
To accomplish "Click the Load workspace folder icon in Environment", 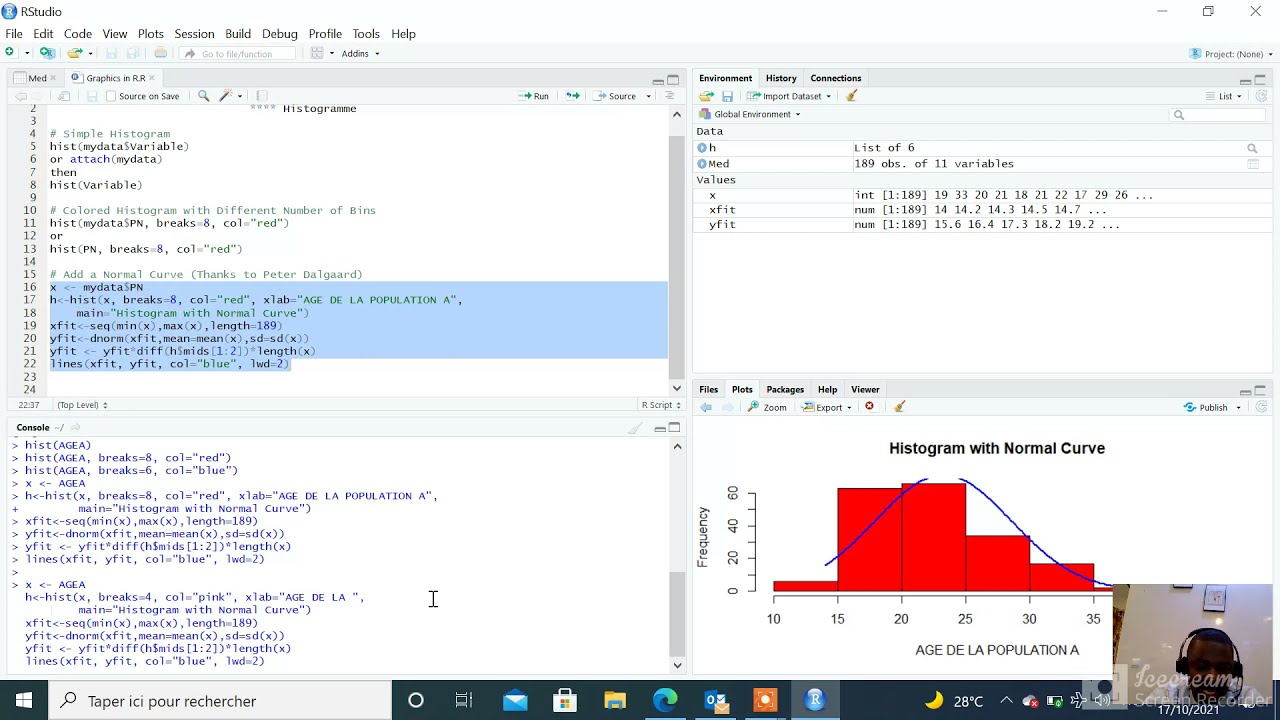I will [706, 96].
